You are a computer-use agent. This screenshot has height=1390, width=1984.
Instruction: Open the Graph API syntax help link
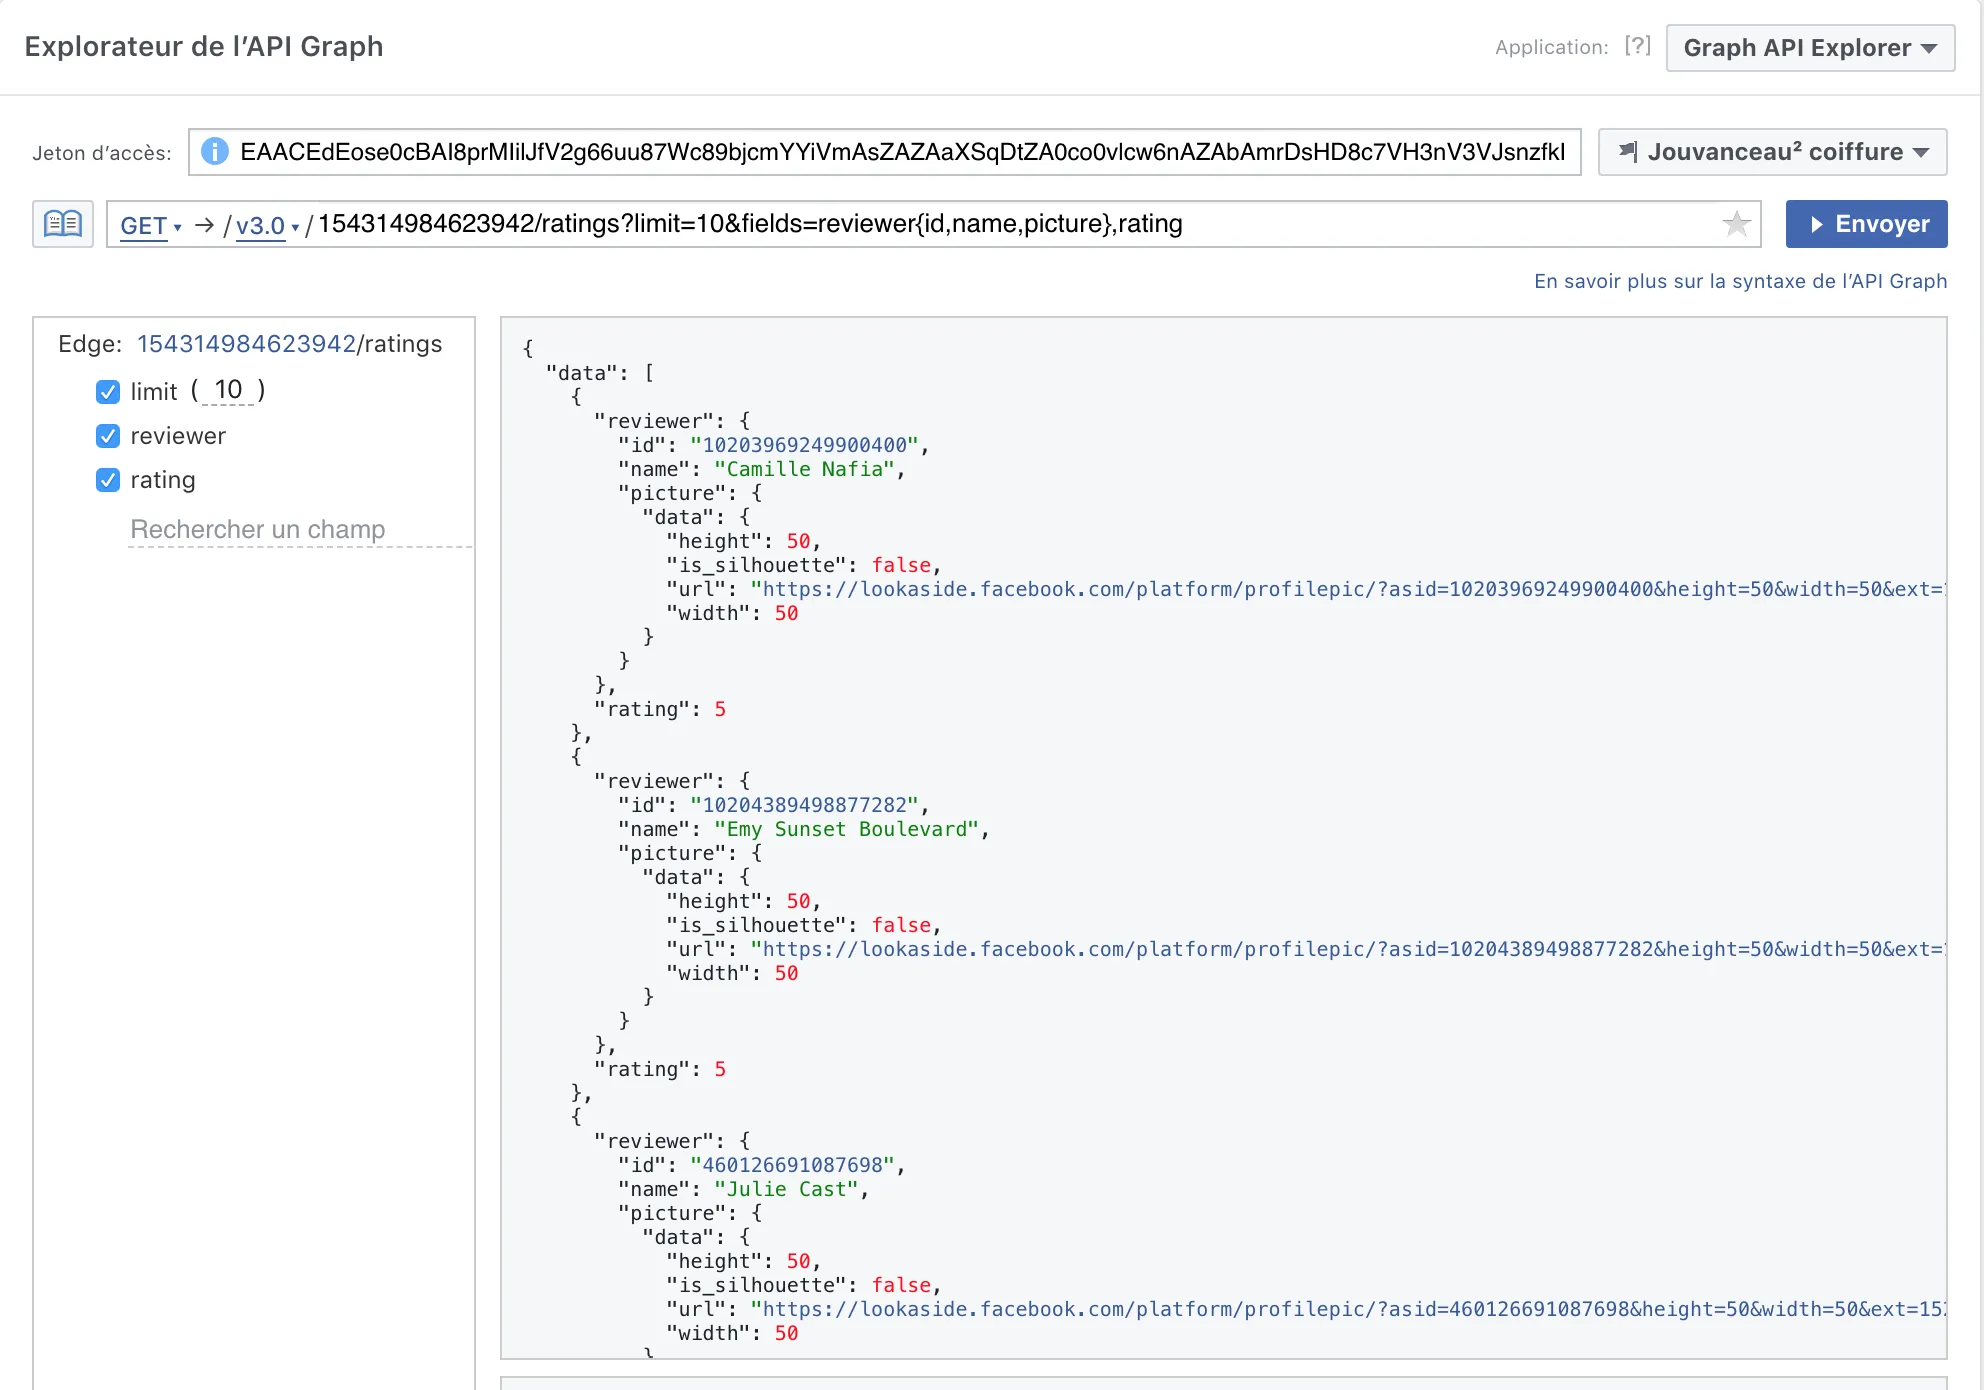point(1740,281)
